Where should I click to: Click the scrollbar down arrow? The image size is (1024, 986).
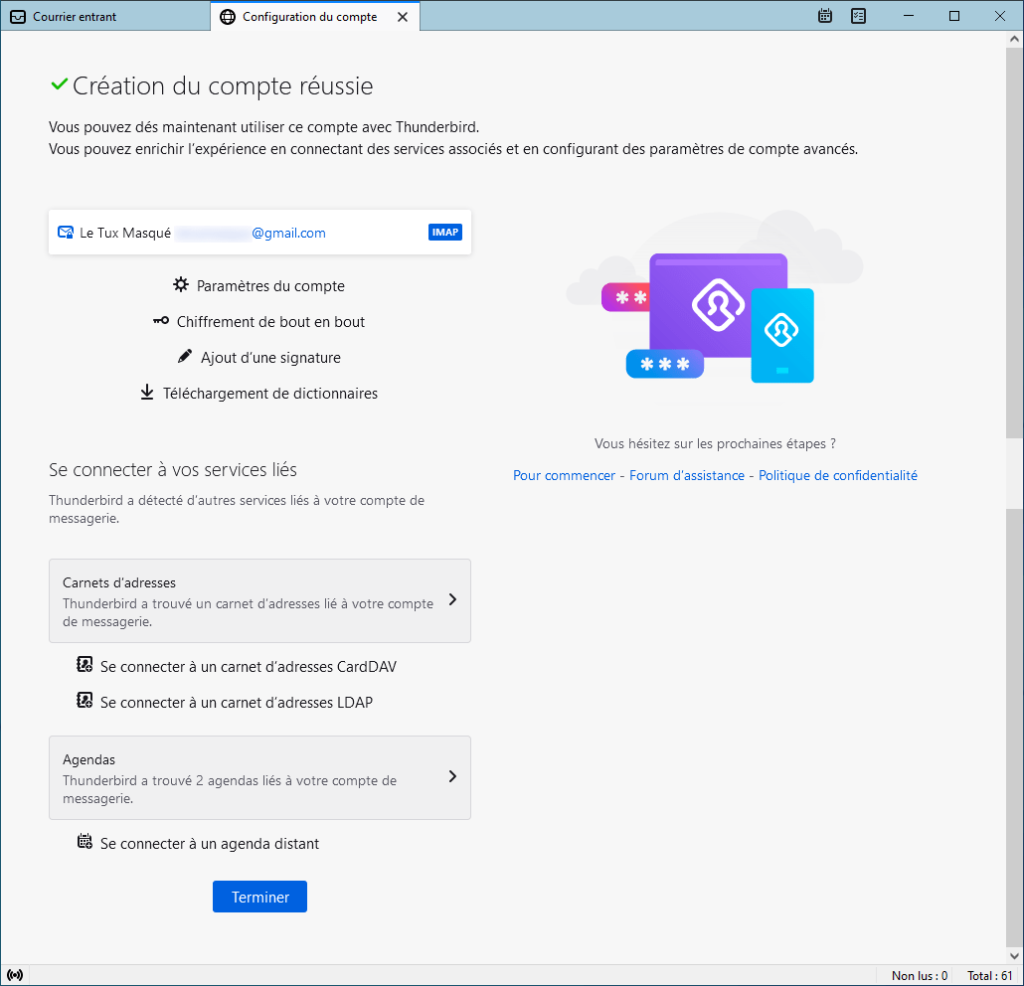click(1014, 956)
